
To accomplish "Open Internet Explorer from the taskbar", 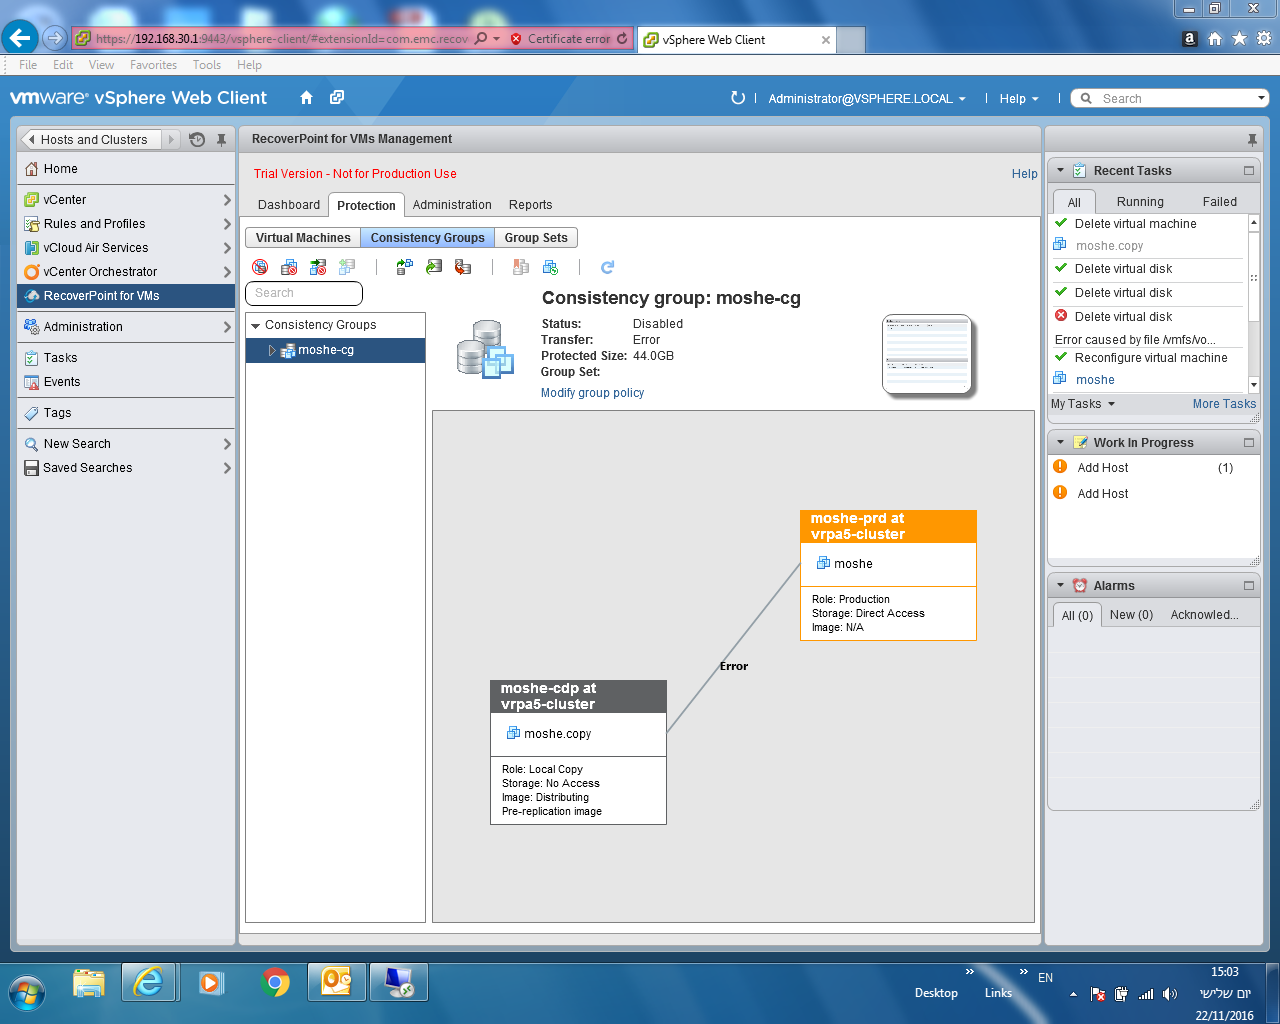I will [x=148, y=982].
